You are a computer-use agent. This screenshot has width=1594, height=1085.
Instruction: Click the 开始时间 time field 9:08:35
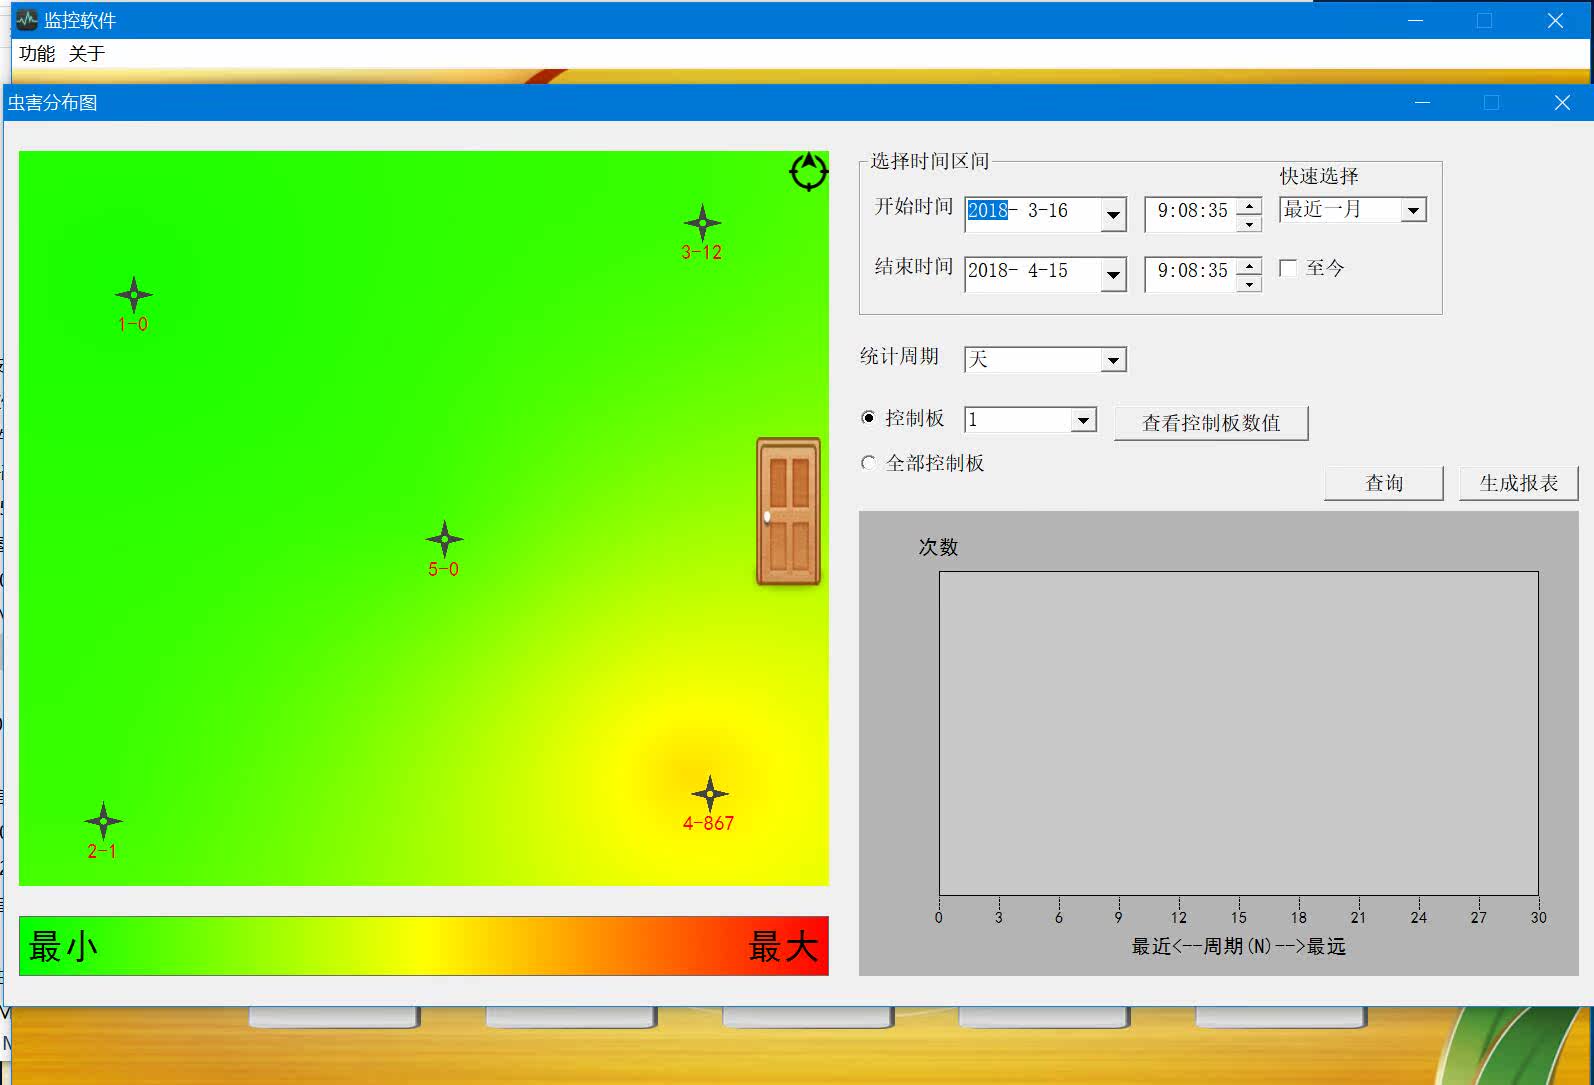[1192, 211]
